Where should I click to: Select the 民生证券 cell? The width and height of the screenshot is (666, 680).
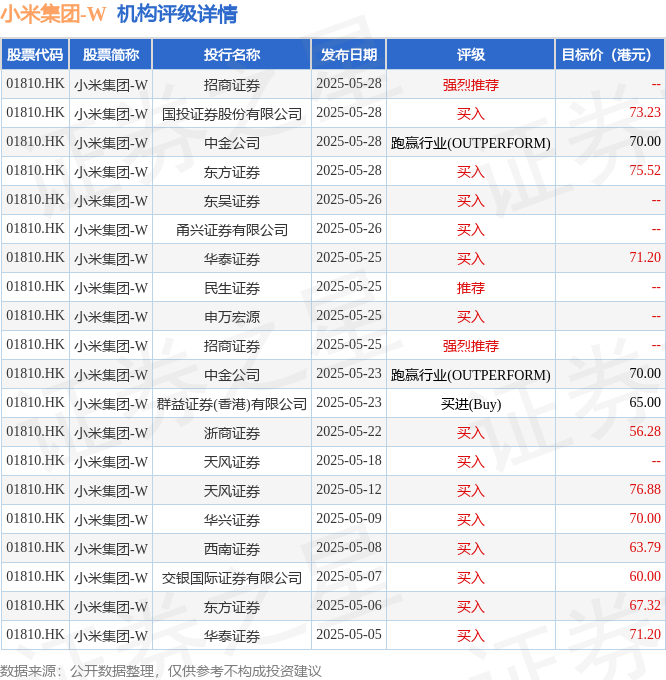[232, 288]
